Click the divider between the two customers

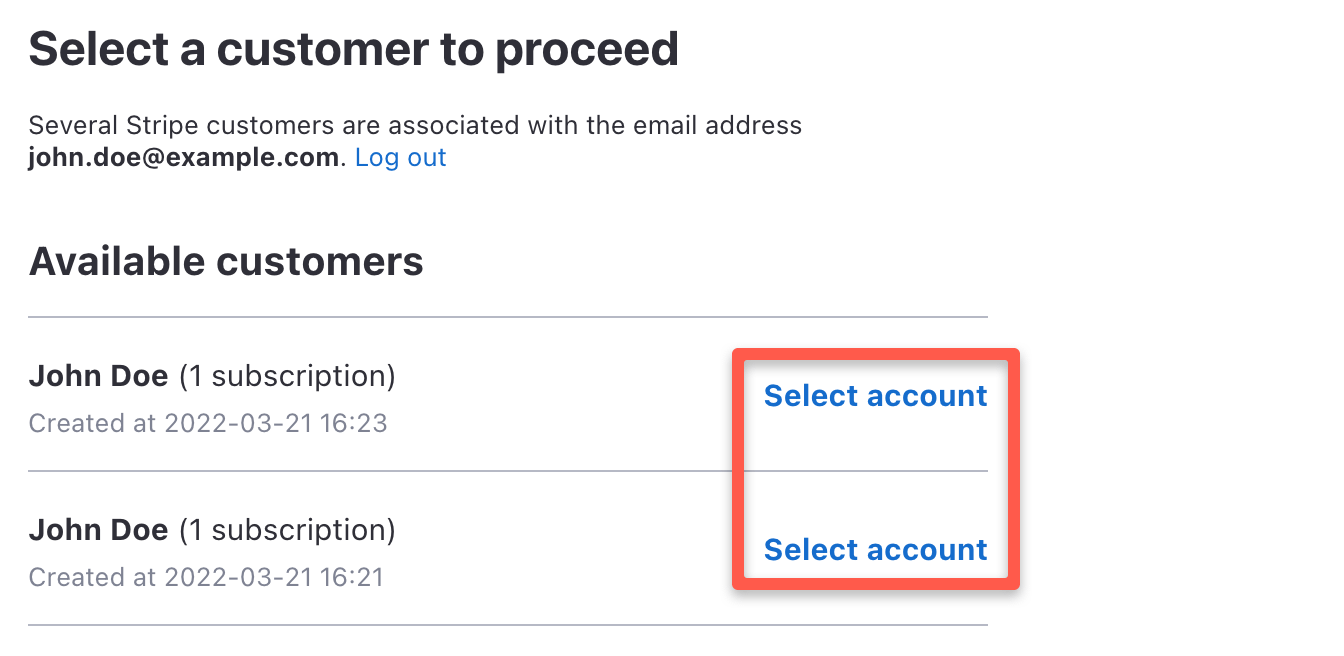pyautogui.click(x=380, y=471)
